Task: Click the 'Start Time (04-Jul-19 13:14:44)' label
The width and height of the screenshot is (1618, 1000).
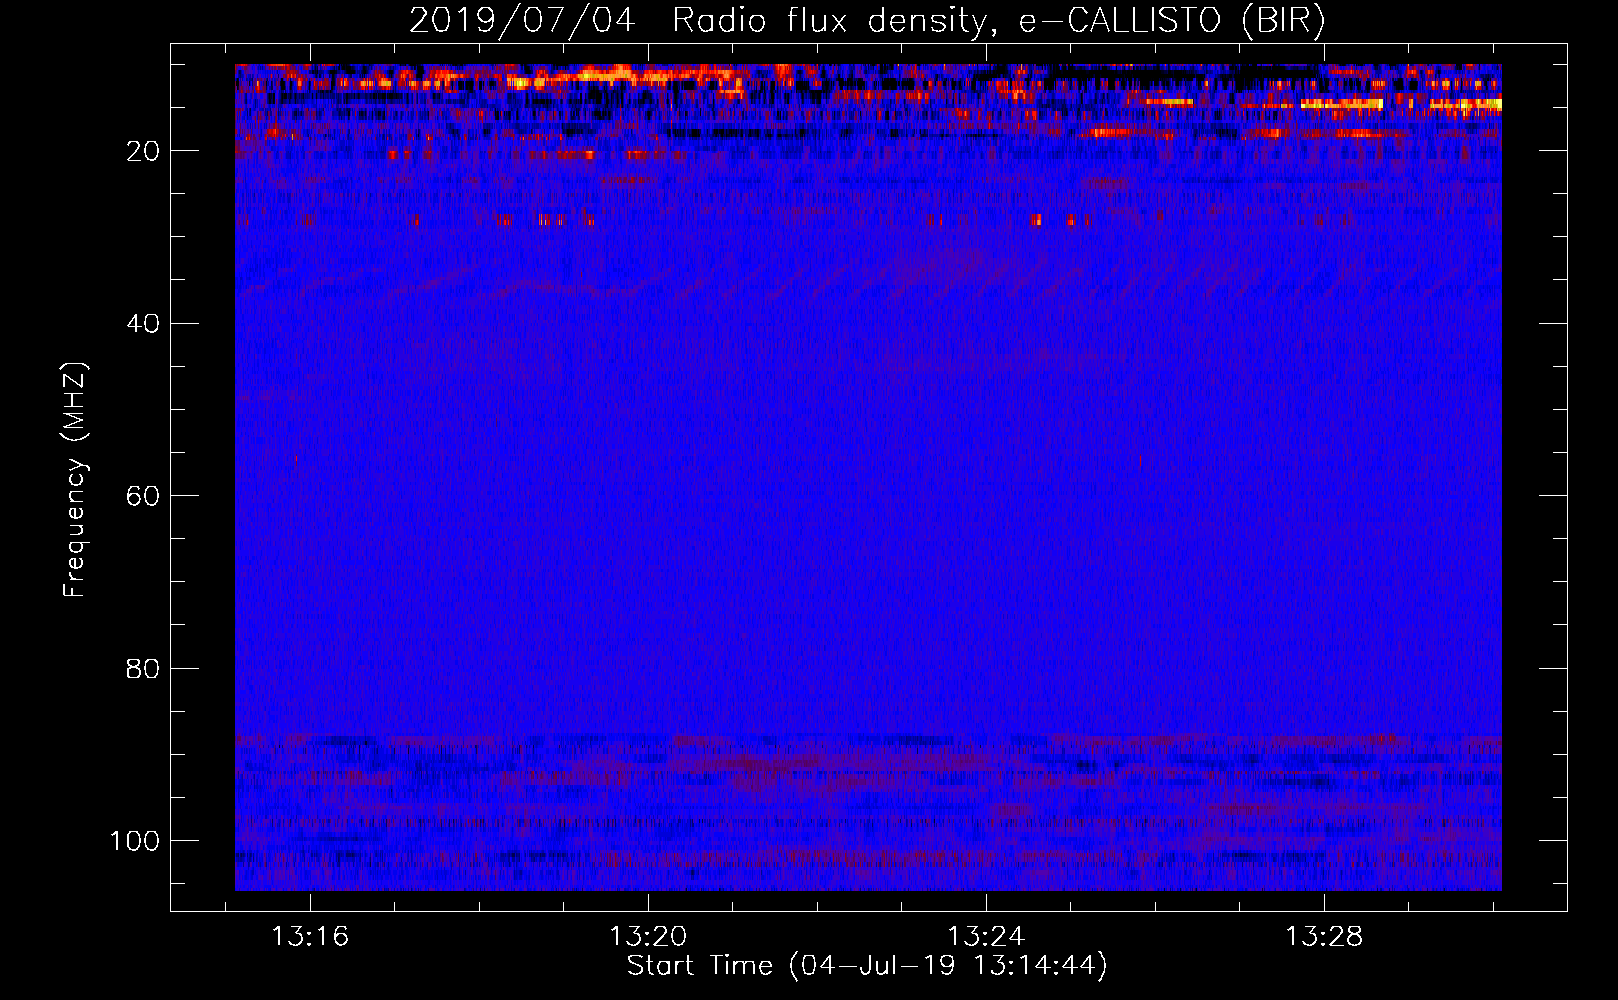Action: (x=867, y=966)
